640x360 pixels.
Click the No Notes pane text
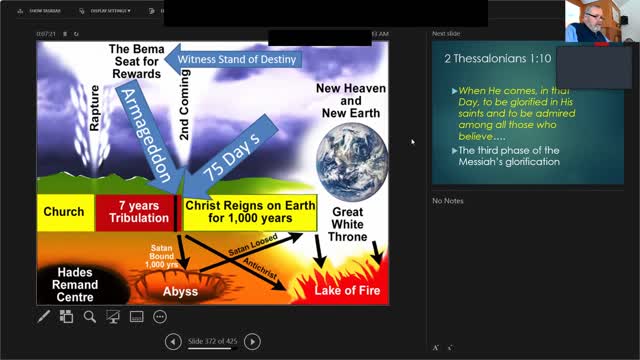(448, 201)
